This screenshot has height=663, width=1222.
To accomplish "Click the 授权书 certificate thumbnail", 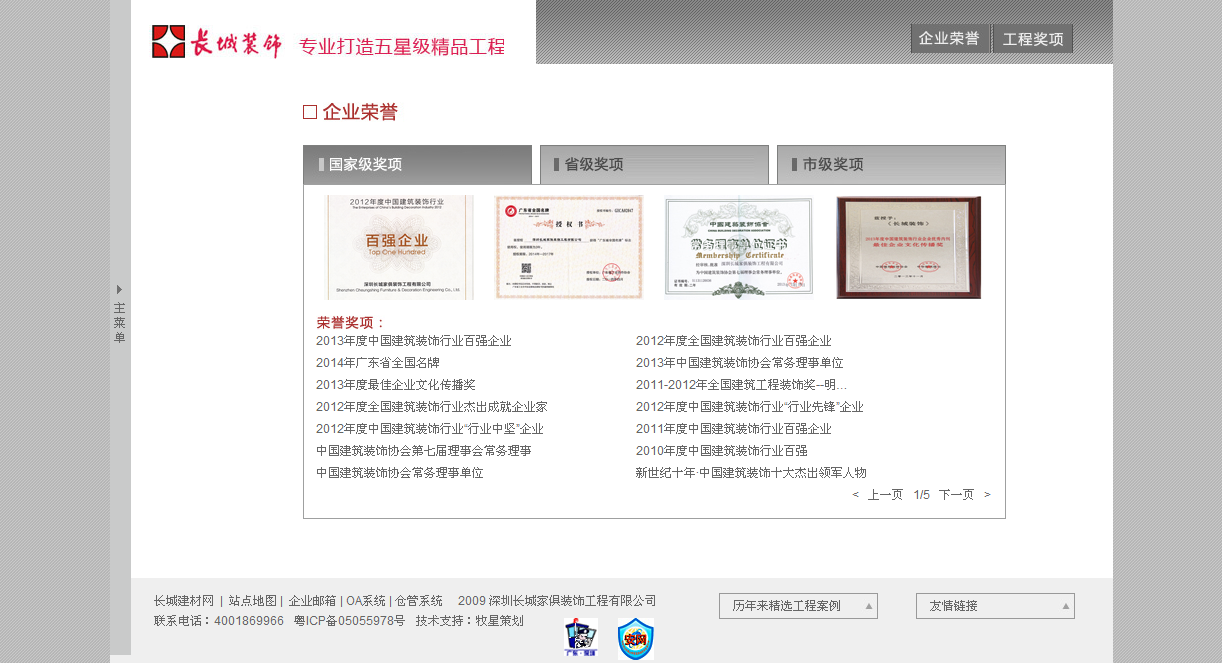I will [568, 246].
